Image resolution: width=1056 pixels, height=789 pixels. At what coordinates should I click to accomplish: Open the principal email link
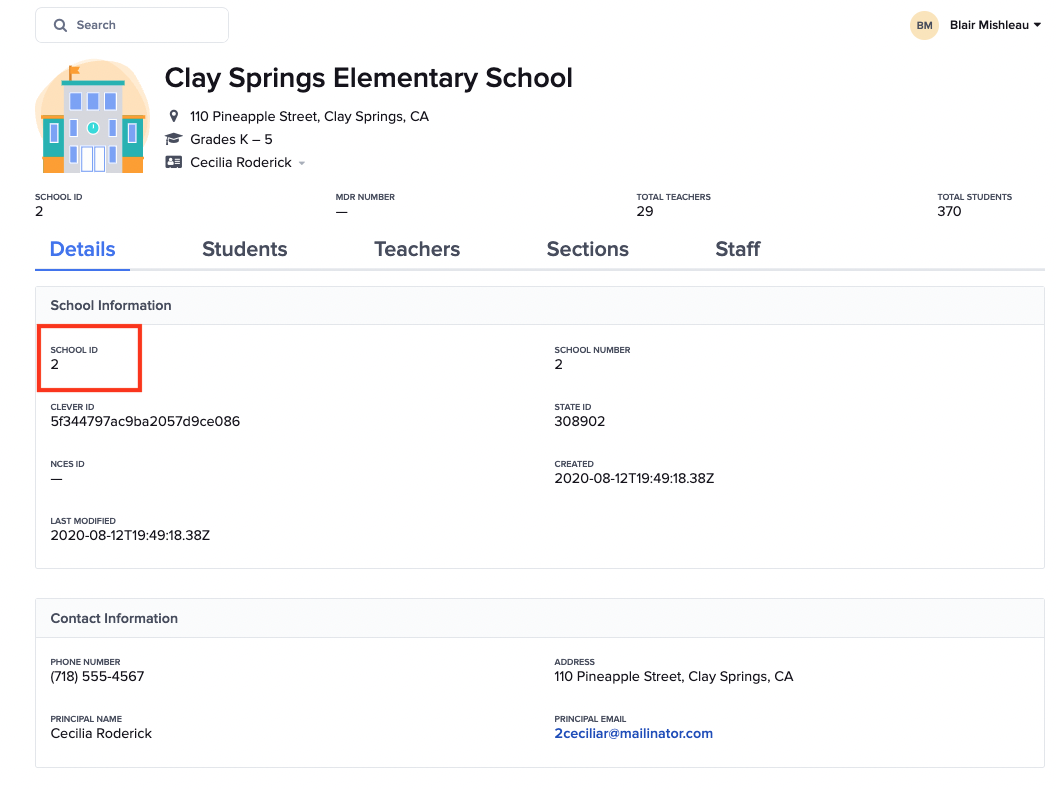[x=633, y=733]
